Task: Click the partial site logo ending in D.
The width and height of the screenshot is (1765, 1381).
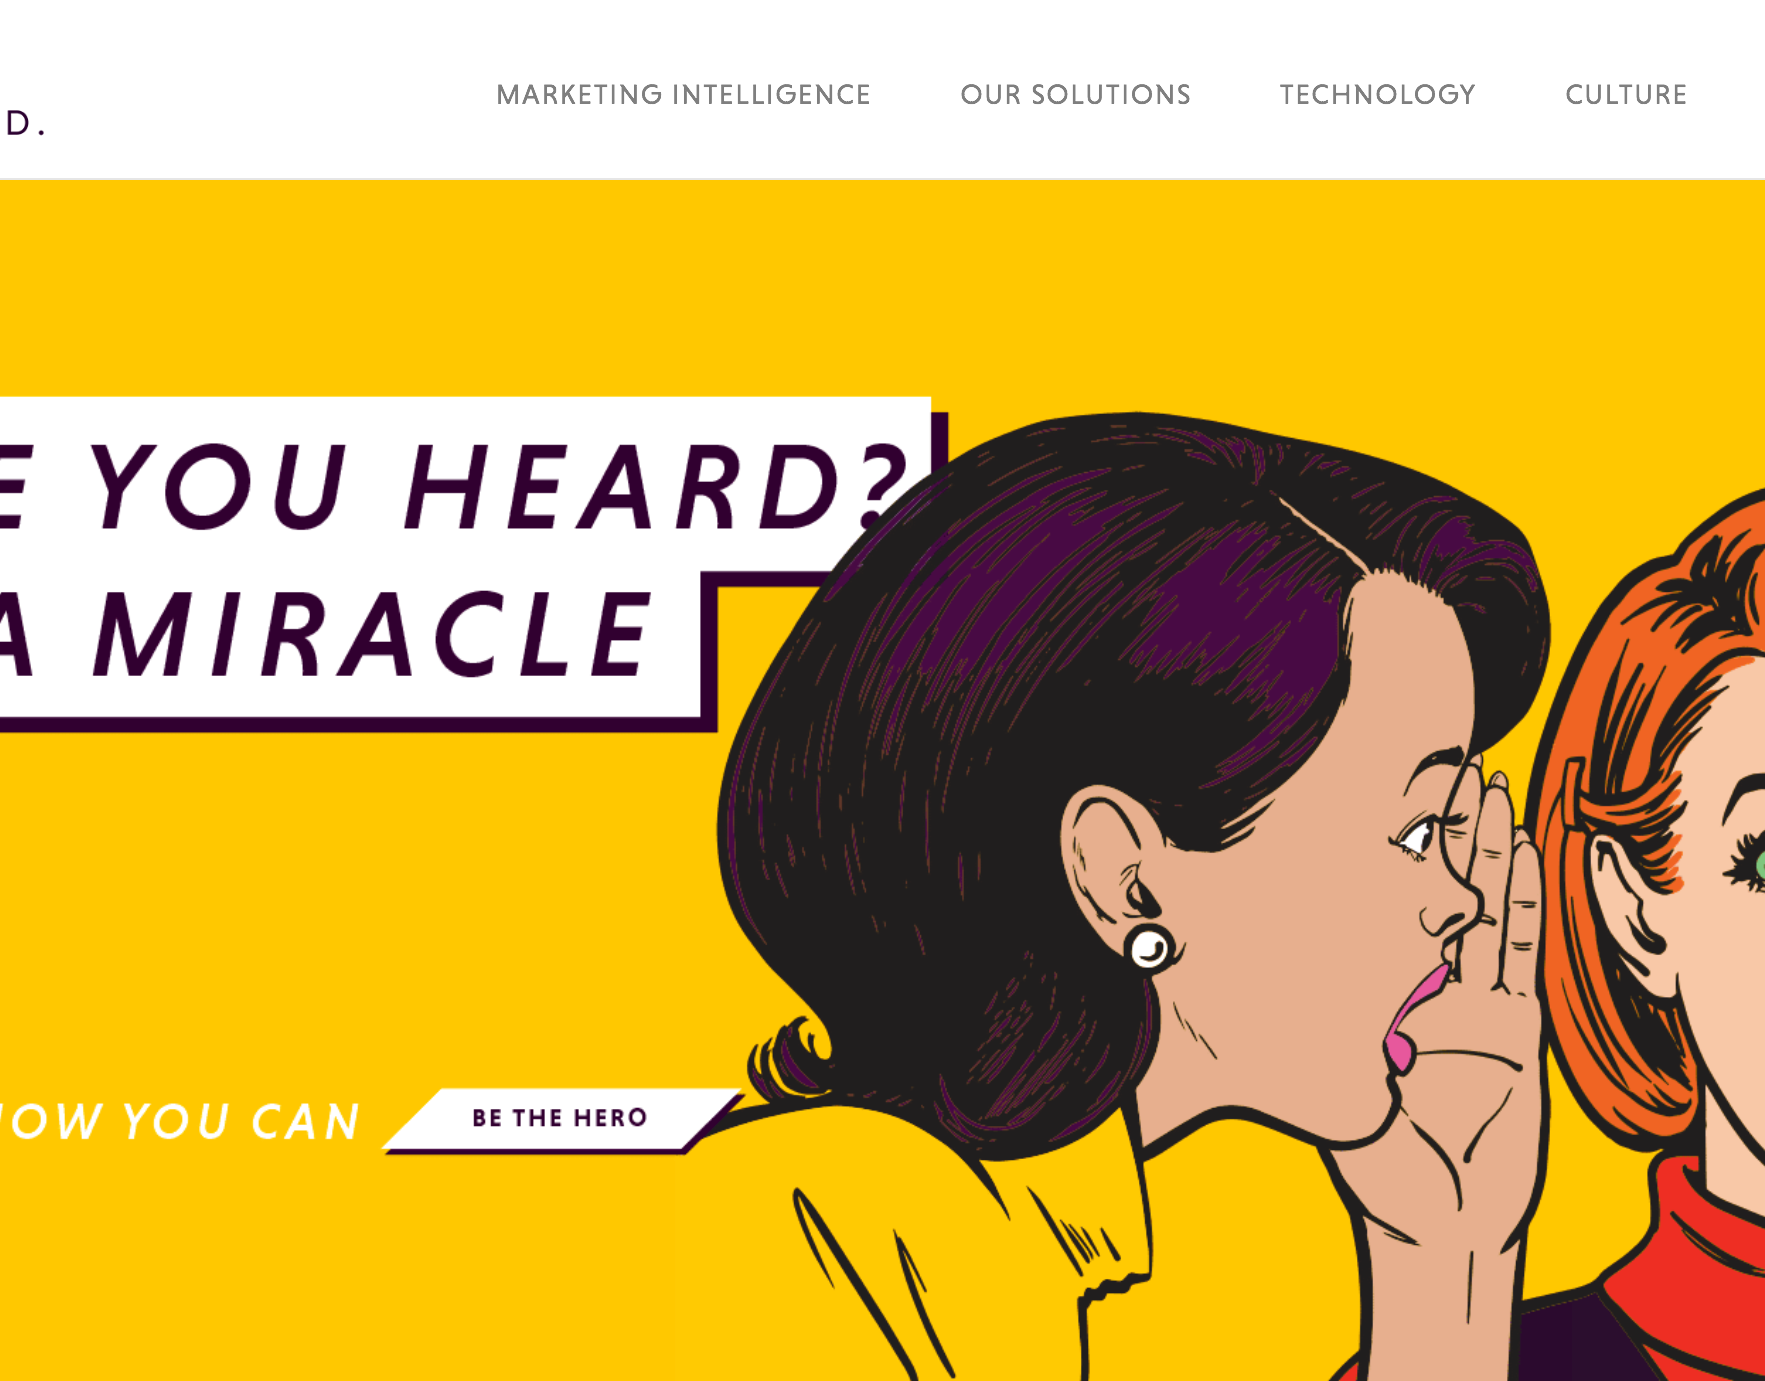Action: coord(24,123)
